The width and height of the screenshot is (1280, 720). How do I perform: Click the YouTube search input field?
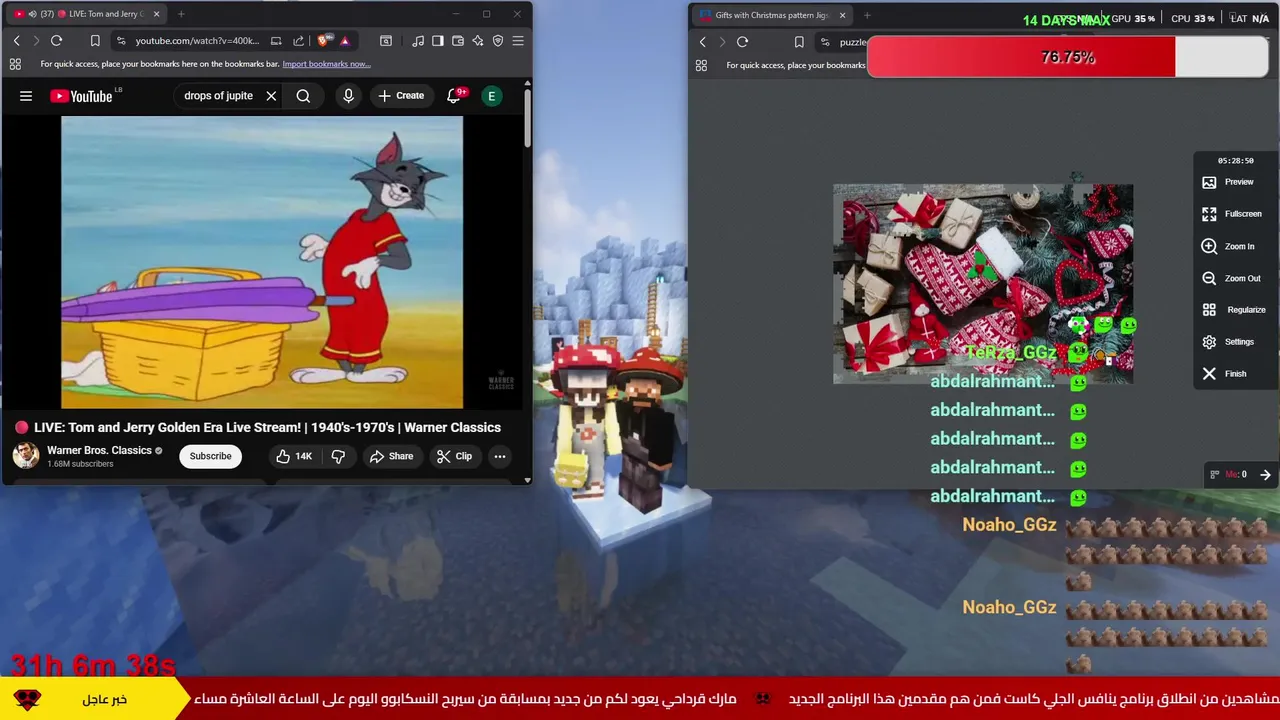coord(219,96)
